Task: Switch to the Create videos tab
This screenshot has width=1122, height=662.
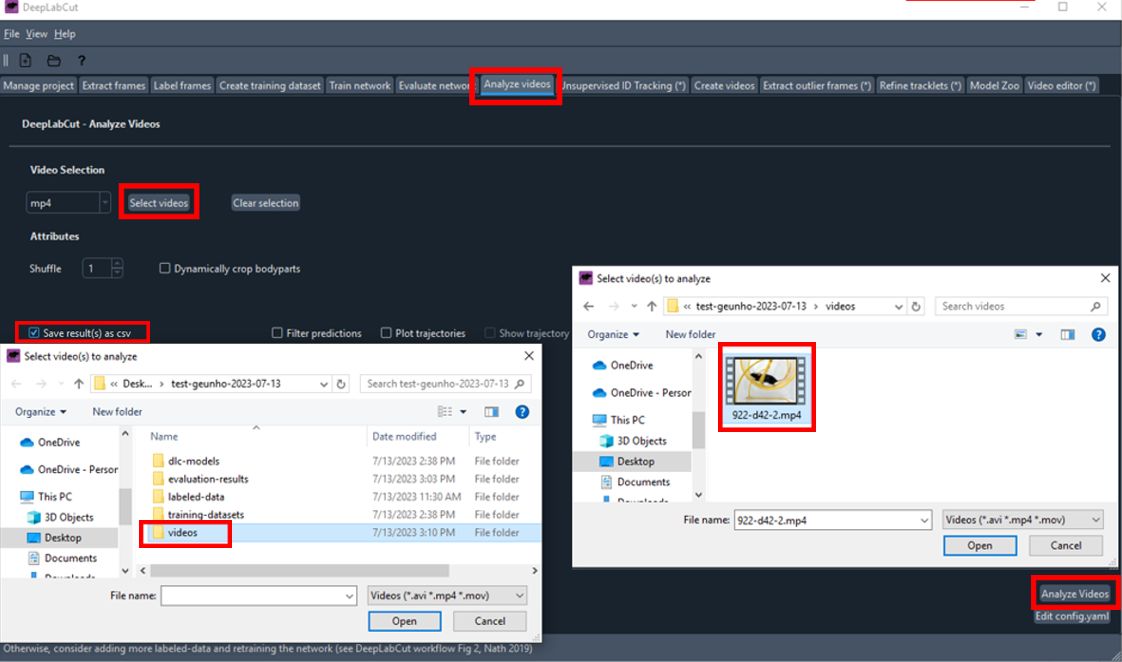Action: [724, 85]
